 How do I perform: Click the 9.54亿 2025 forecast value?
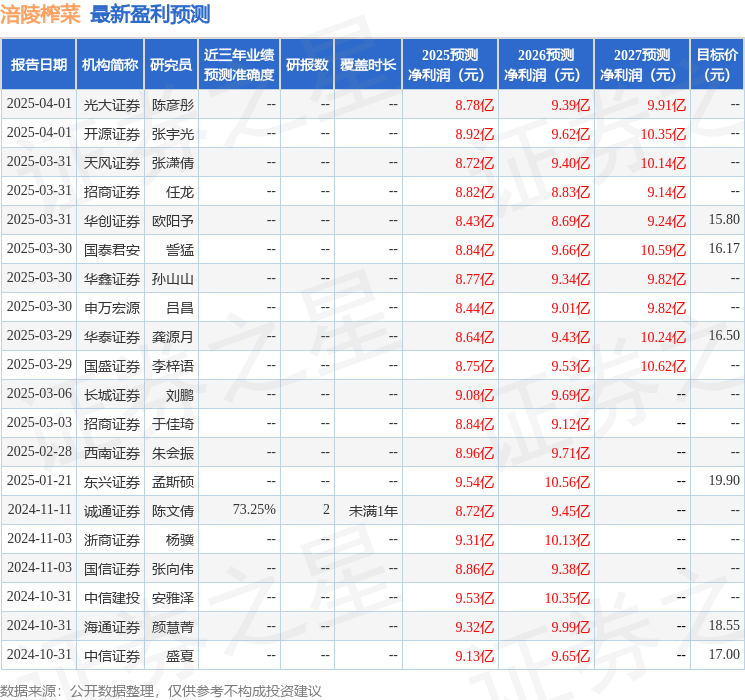pos(475,482)
